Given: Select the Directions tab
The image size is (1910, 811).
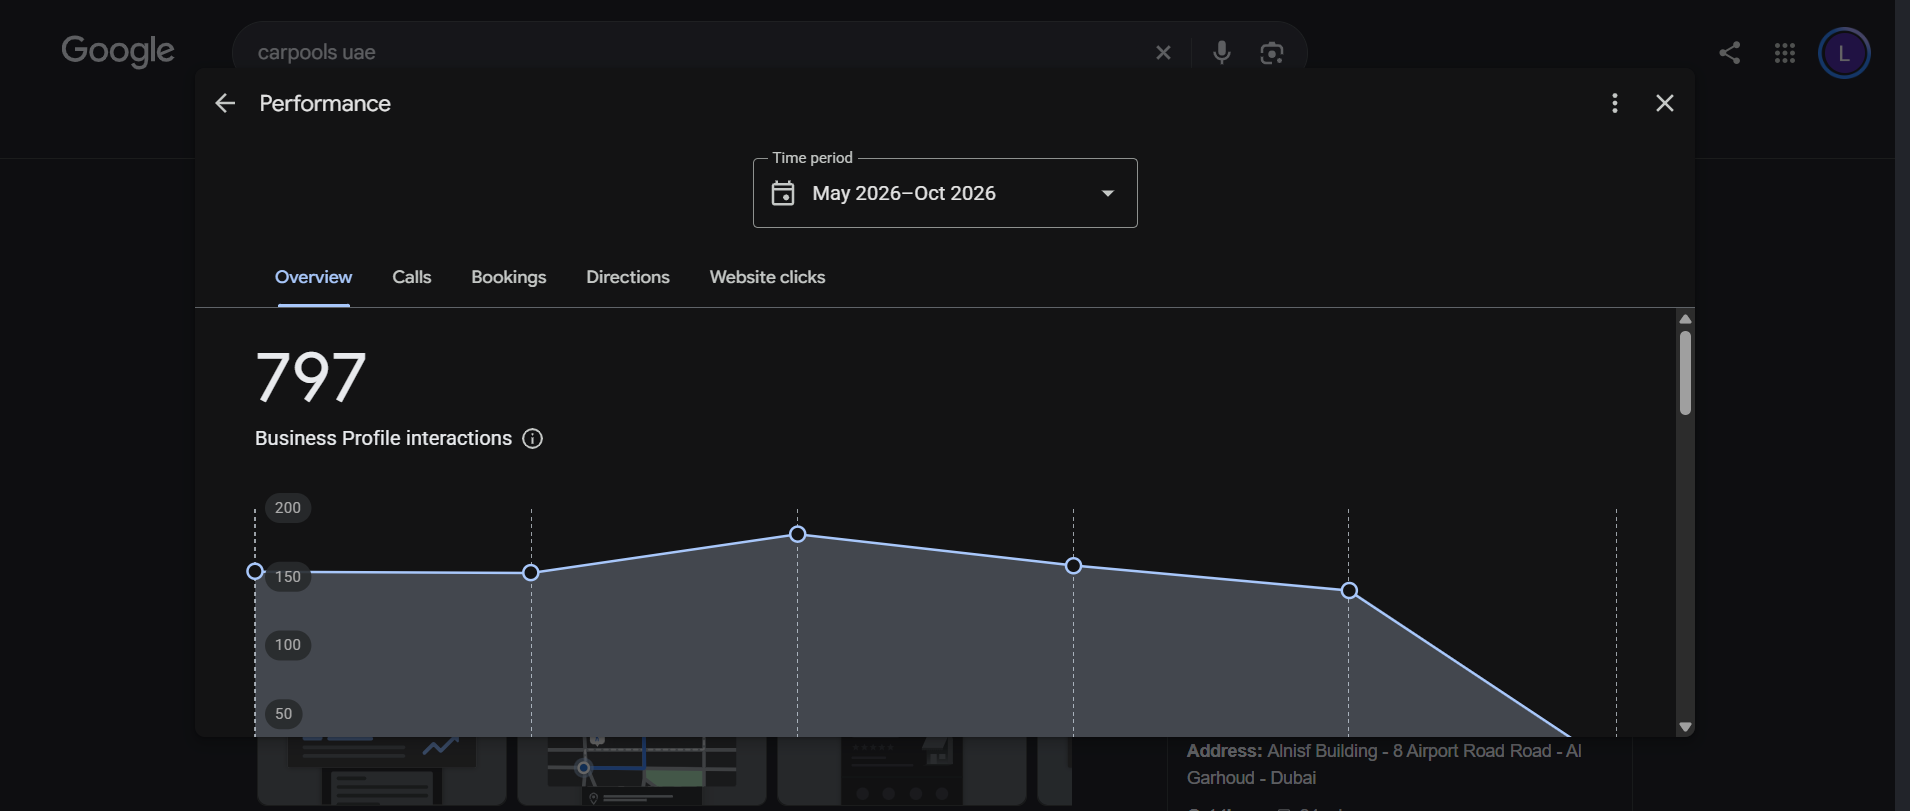Looking at the screenshot, I should 628,277.
